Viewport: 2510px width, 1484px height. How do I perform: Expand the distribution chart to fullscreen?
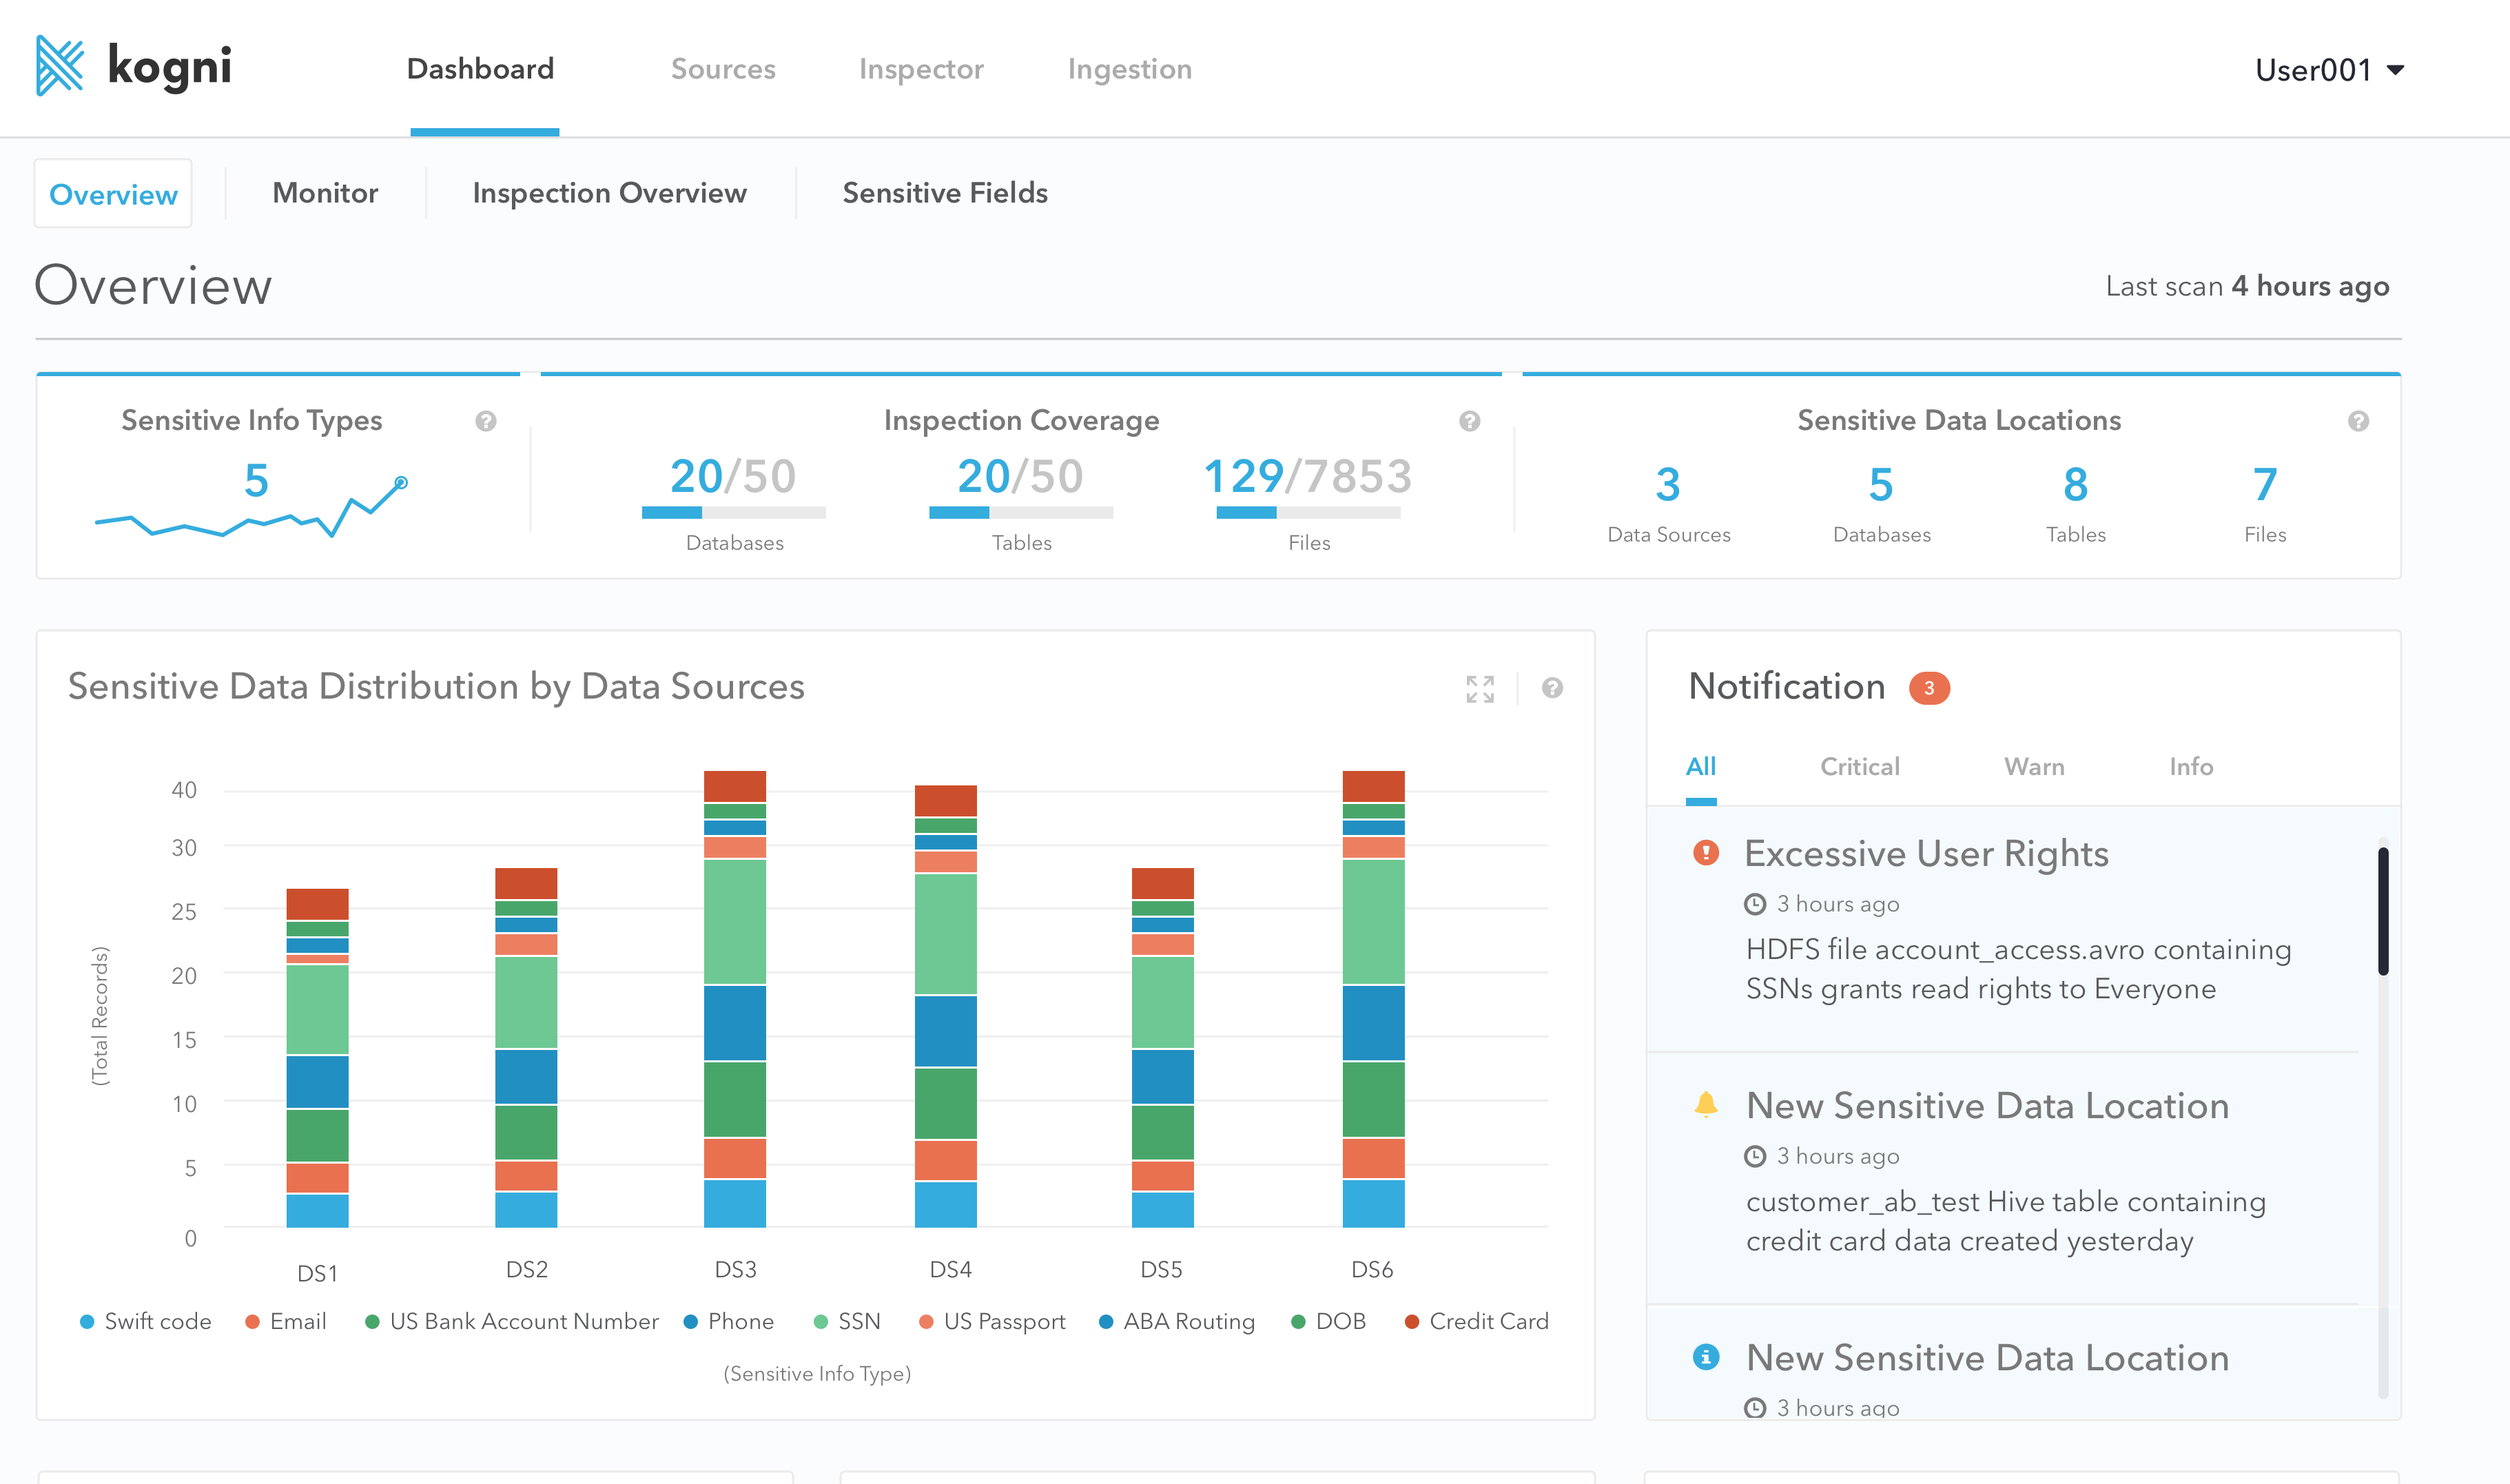1480,688
